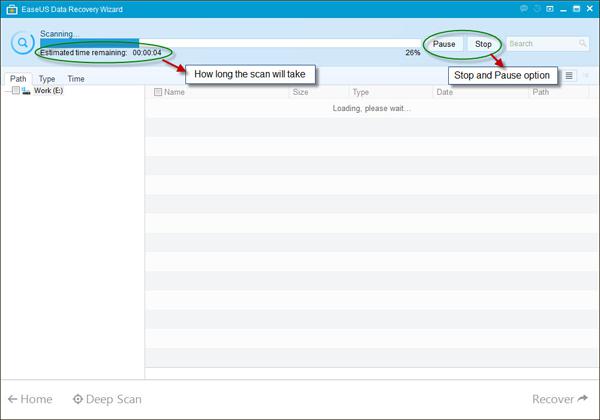The height and width of the screenshot is (420, 600).
Task: Click into the Search field
Action: pos(540,44)
